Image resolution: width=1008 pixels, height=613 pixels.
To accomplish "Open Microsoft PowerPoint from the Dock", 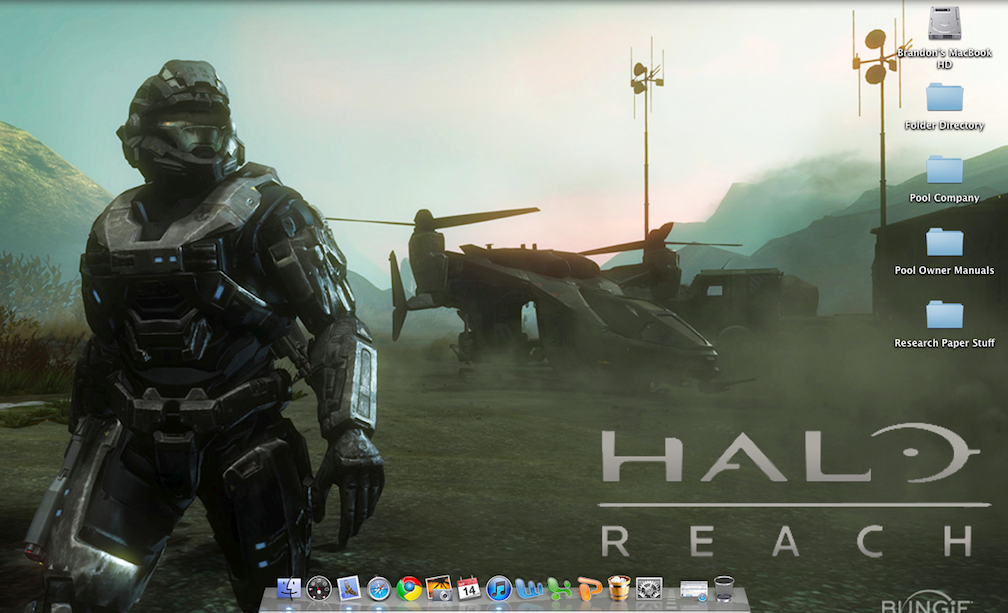I will click(589, 589).
